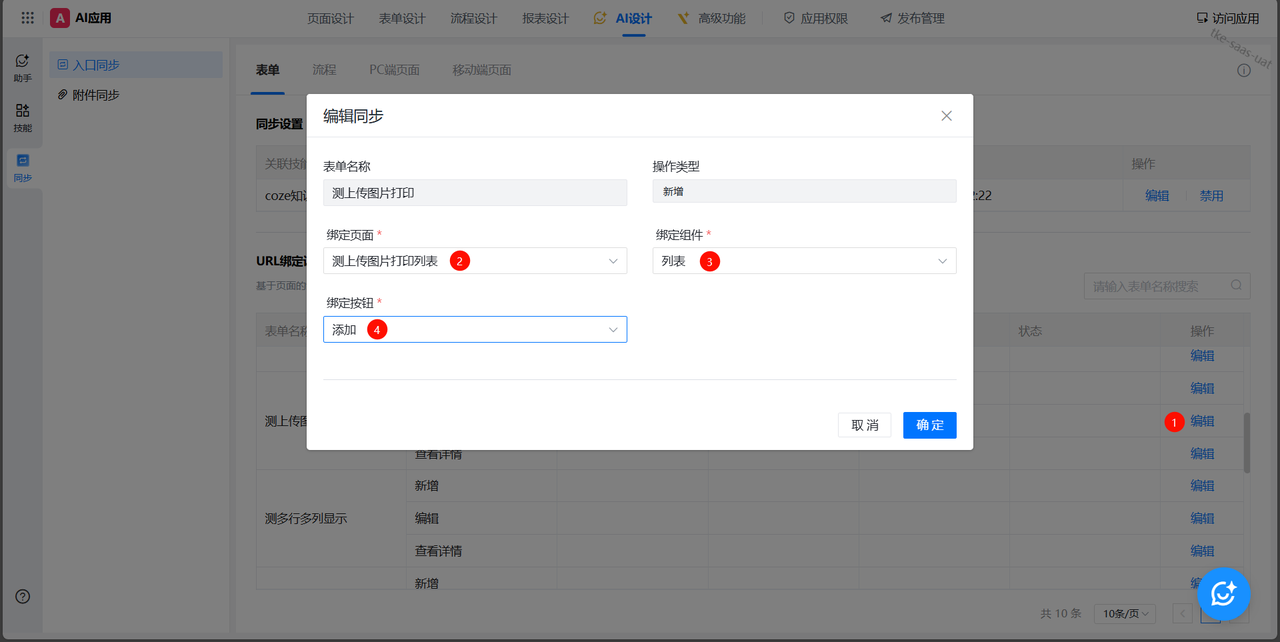1280x642 pixels.
Task: Open the 报表设计 menu item
Action: [545, 18]
